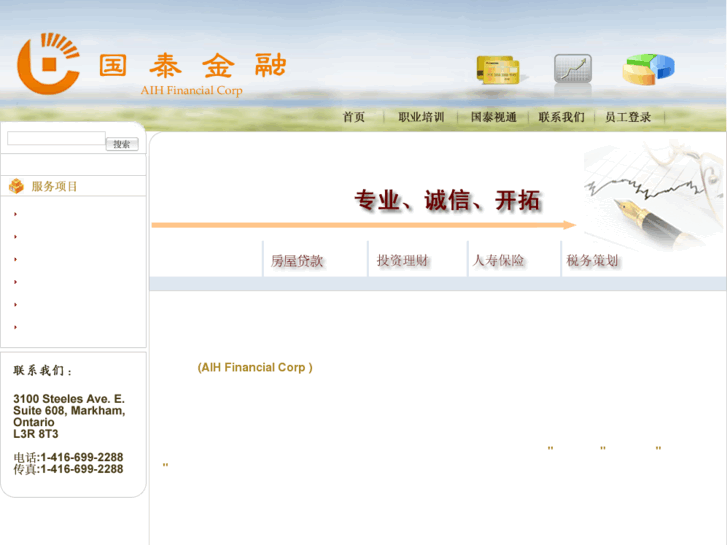Click the (AIH Financial Corp ) heading text
Viewport: 727px width, 545px height.
point(255,367)
